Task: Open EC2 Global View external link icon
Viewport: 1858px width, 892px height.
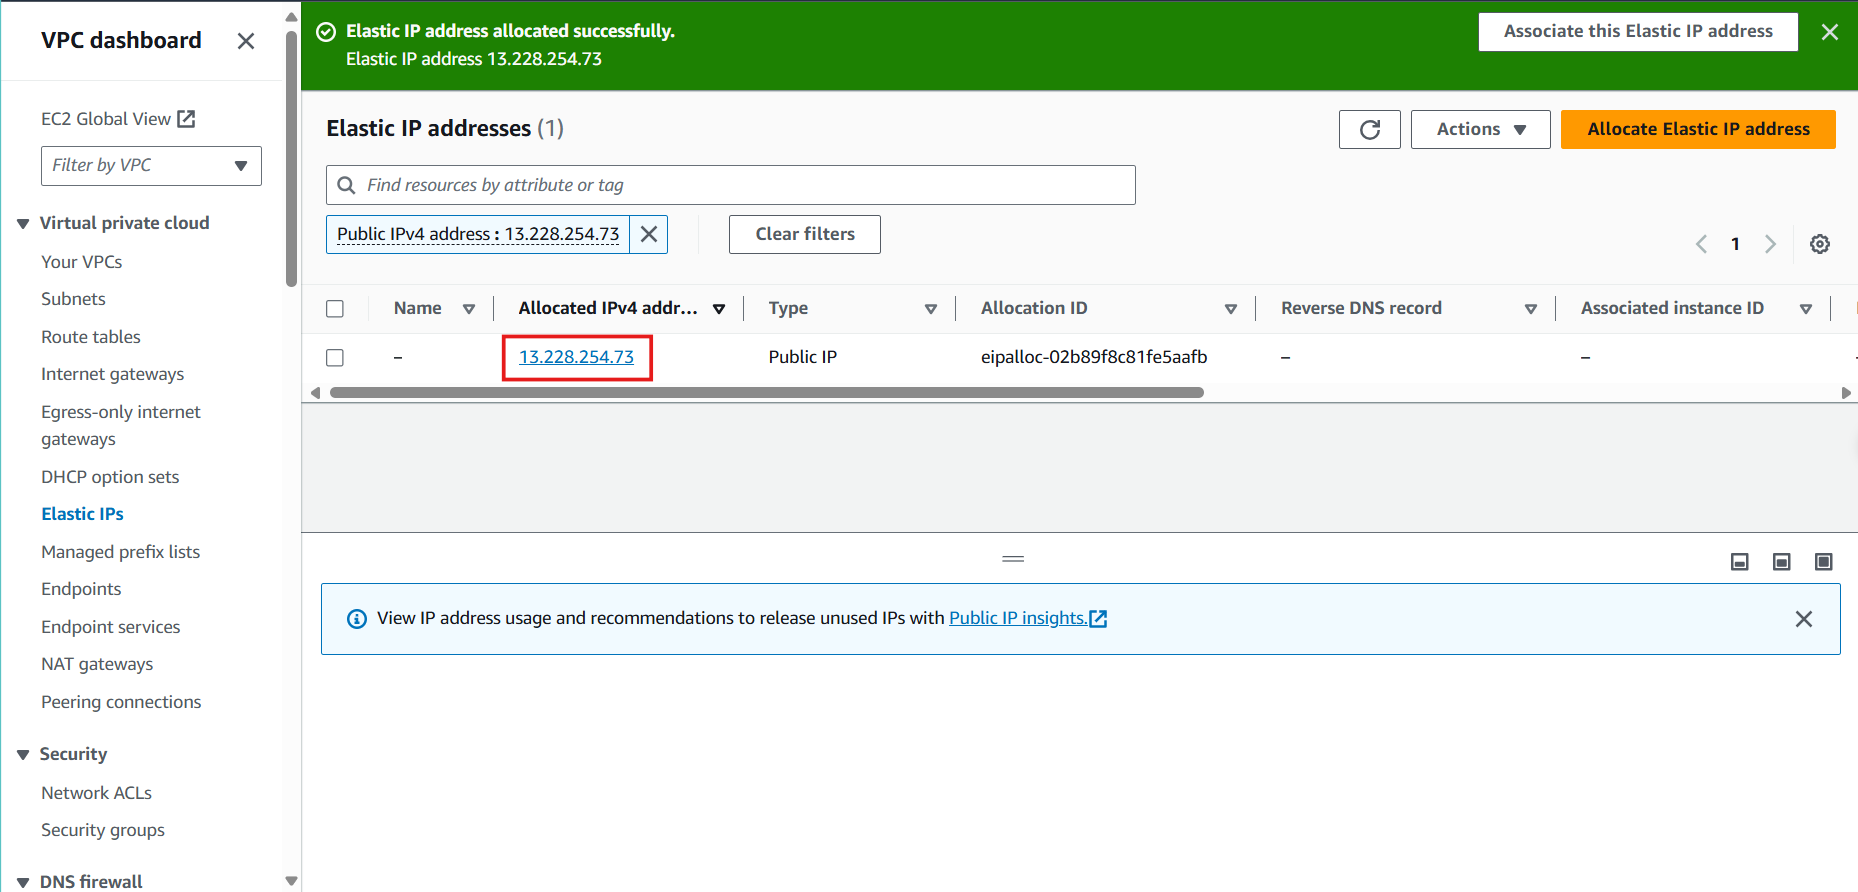Action: [186, 119]
